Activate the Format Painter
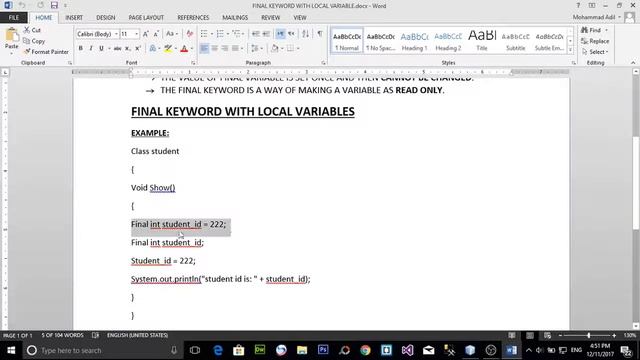The width and height of the screenshot is (640, 360). click(46, 52)
